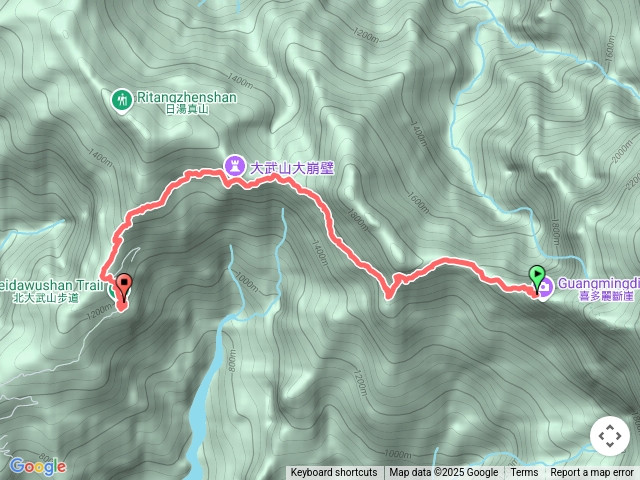Click the 北大武山步道 trail label
Image resolution: width=640 pixels, height=480 pixels.
pos(46,298)
